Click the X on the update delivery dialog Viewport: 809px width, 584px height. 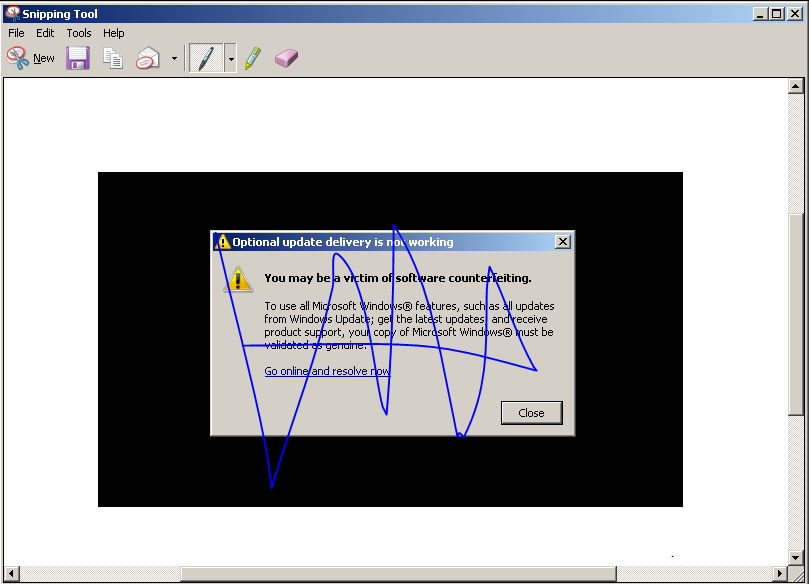point(563,241)
